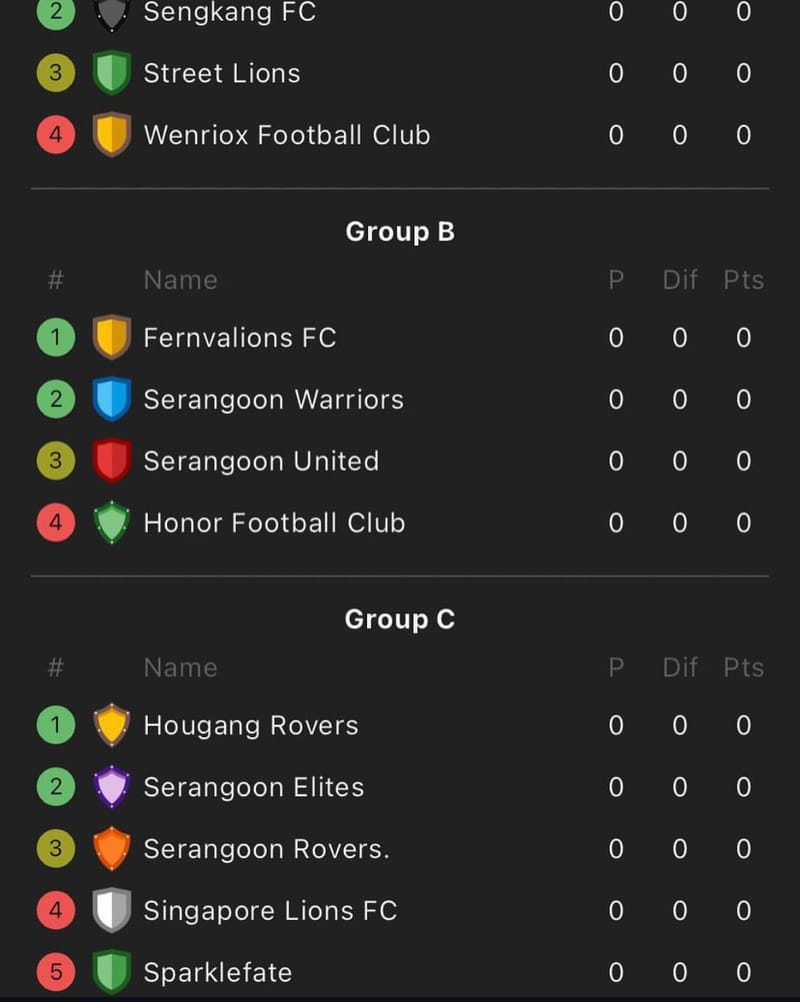Click the Serangoon Rovers orange crest

tap(112, 849)
